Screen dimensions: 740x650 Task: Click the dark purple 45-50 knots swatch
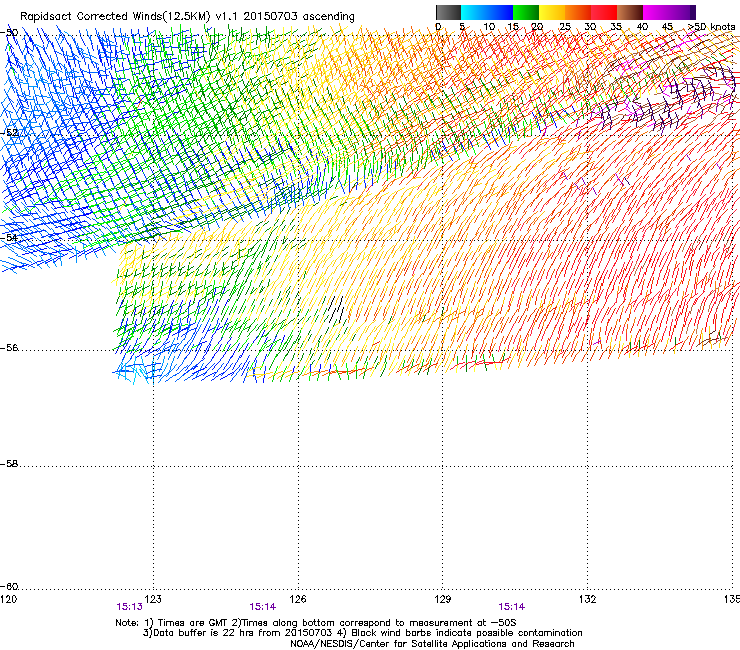click(x=682, y=12)
